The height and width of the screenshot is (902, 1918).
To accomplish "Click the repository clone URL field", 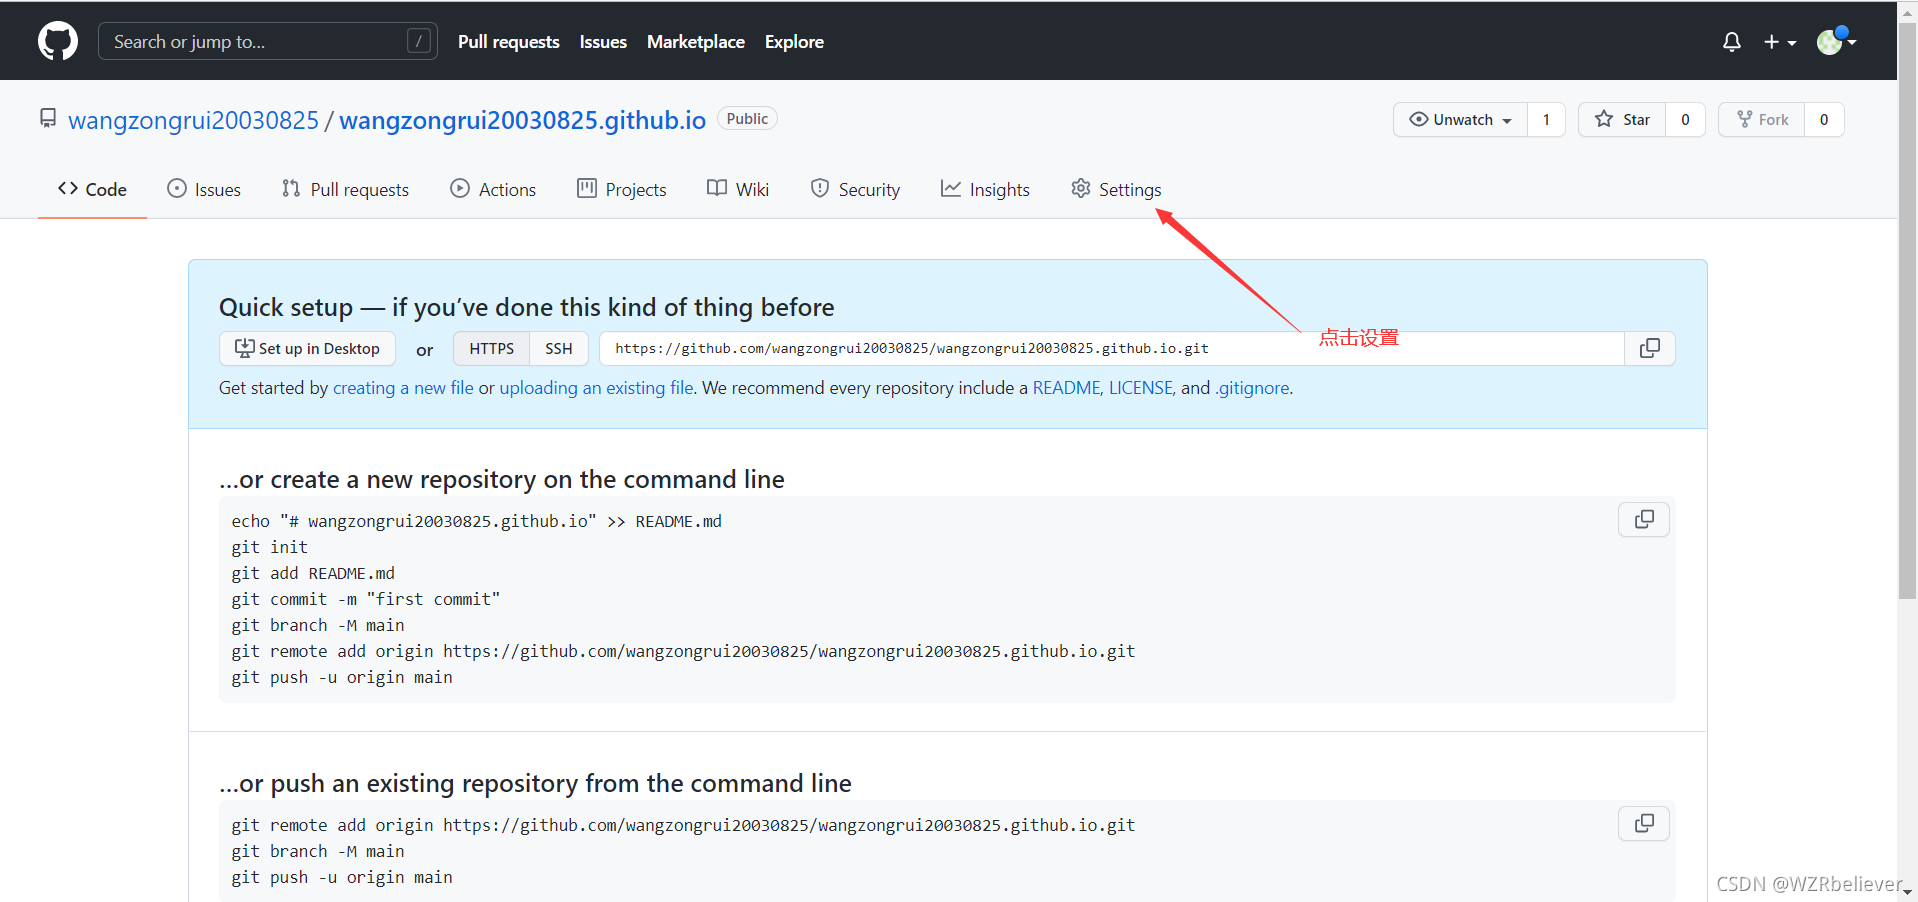I will [1111, 348].
